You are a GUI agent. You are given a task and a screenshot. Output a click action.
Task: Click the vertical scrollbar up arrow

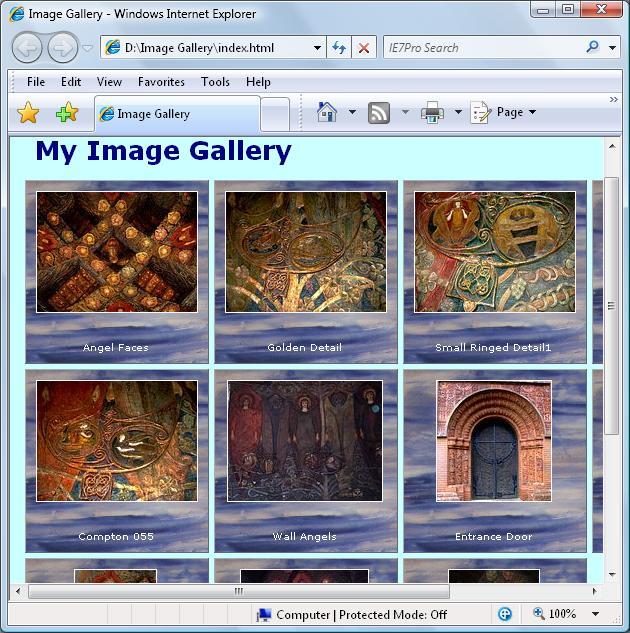pos(612,146)
